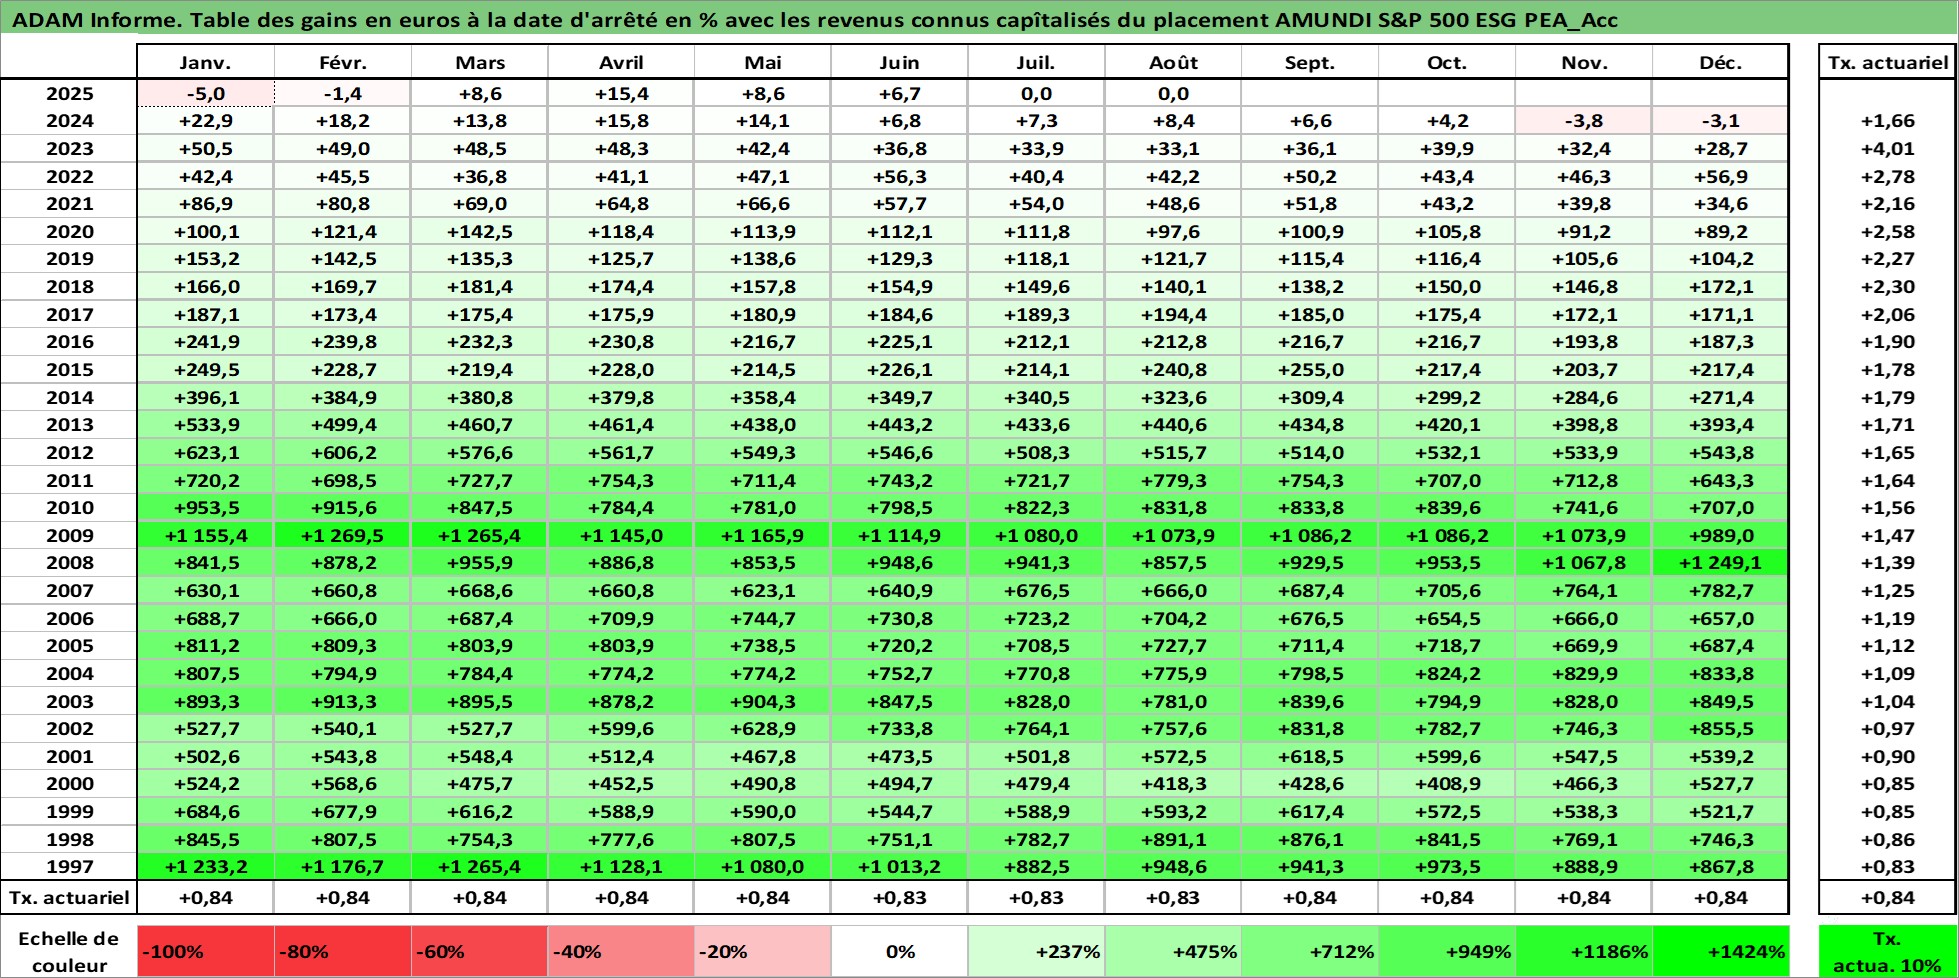Select the +811,2 cell in January 2005
This screenshot has width=1959, height=978.
(x=205, y=646)
